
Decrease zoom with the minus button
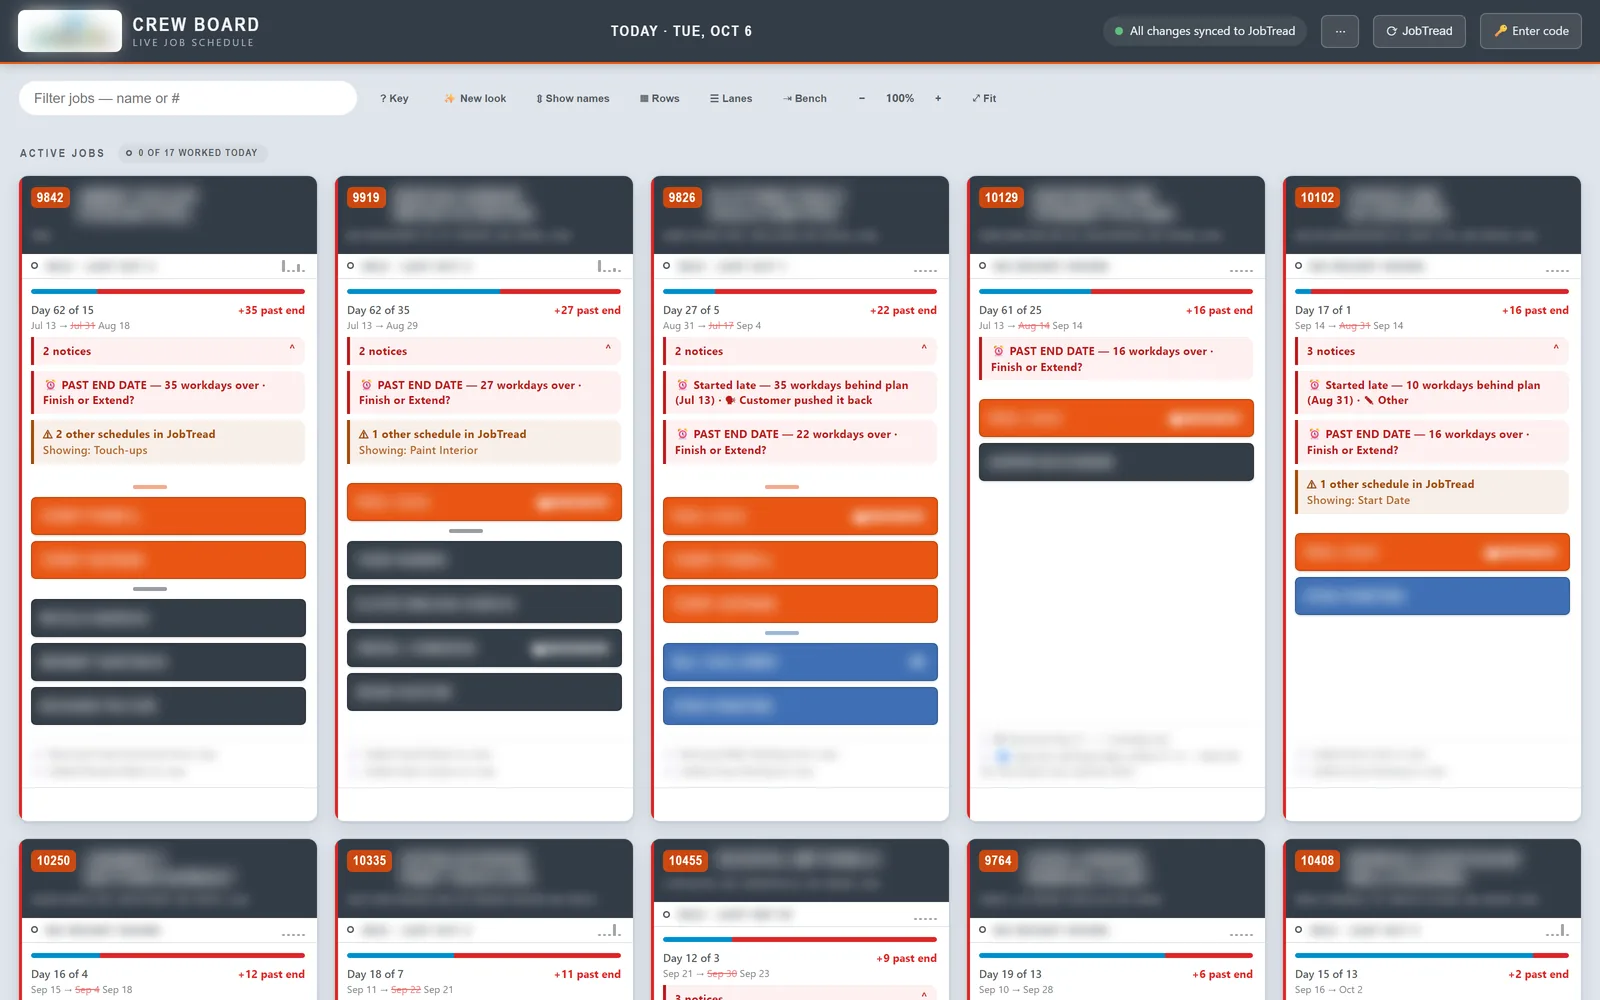click(862, 98)
